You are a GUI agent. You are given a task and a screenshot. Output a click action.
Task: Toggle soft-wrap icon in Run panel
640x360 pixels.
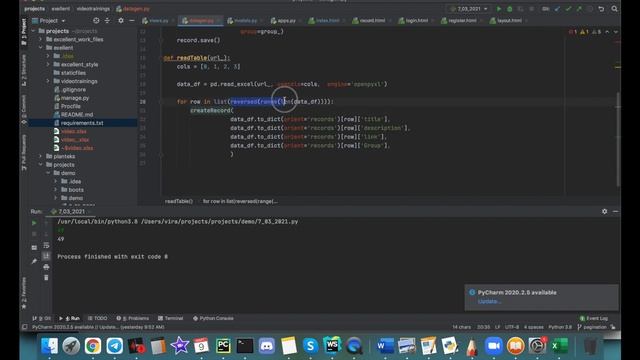coord(46,245)
